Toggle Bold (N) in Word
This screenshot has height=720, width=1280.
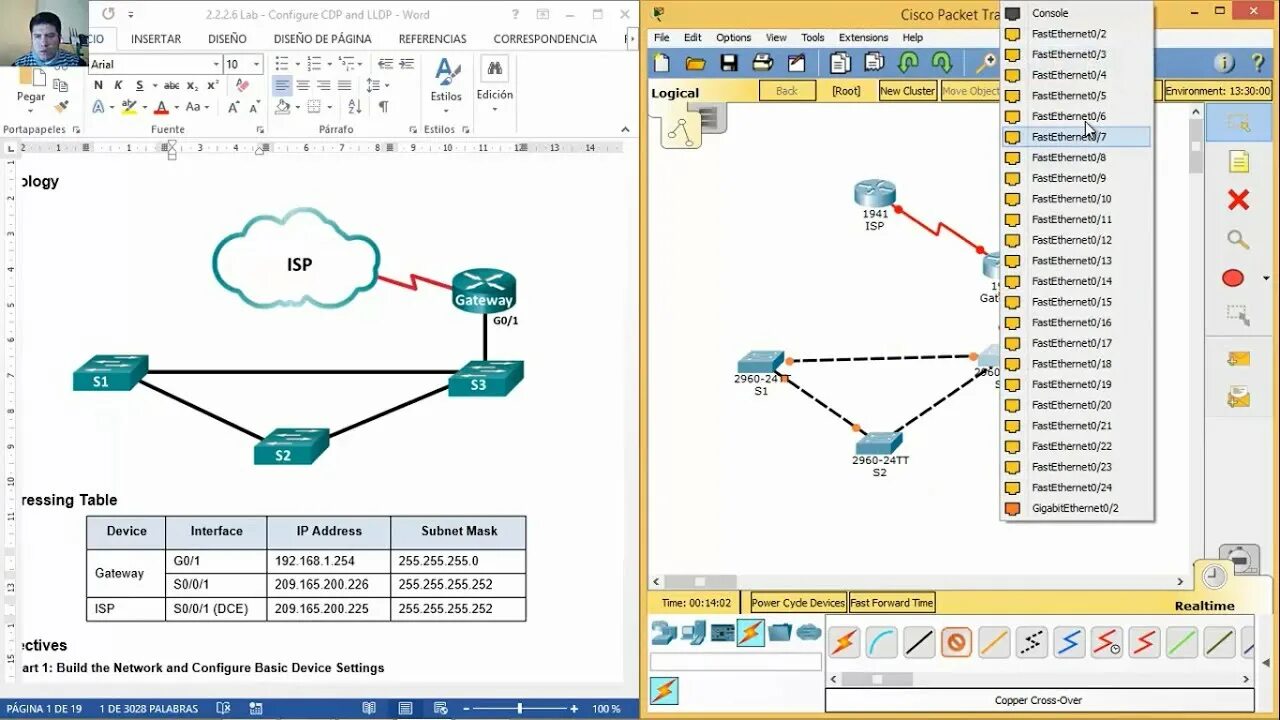pos(98,86)
